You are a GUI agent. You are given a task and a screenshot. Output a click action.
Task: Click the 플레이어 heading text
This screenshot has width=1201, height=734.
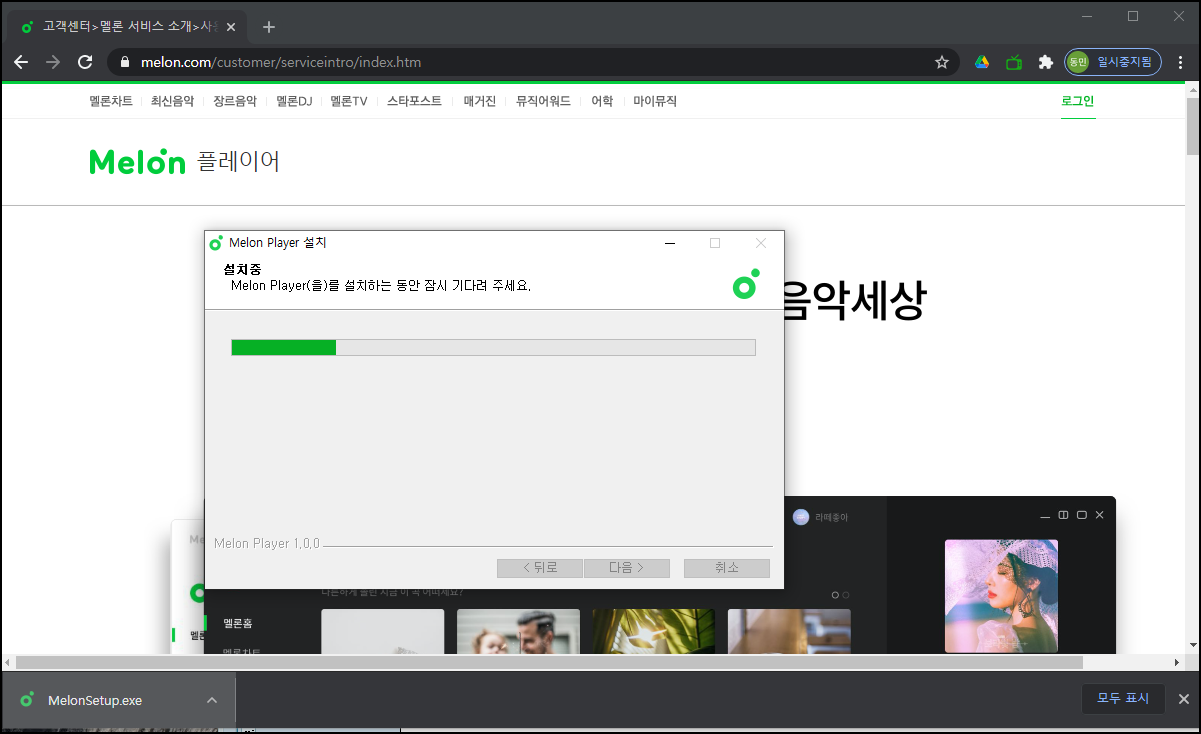[238, 161]
